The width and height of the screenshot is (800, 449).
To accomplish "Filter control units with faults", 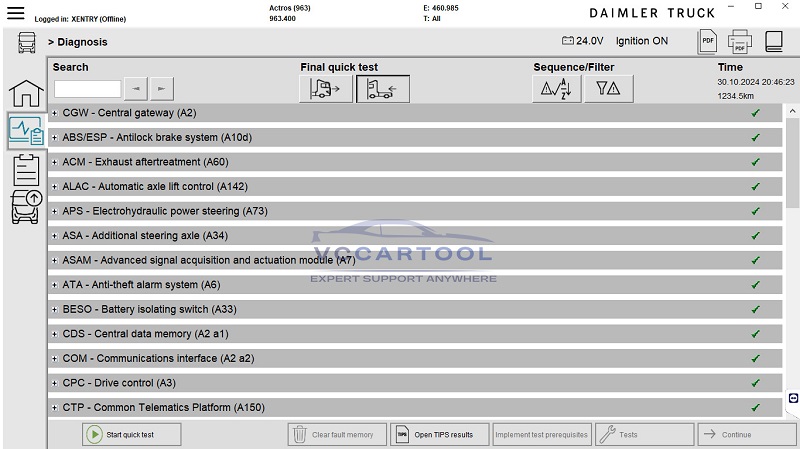I will [609, 89].
